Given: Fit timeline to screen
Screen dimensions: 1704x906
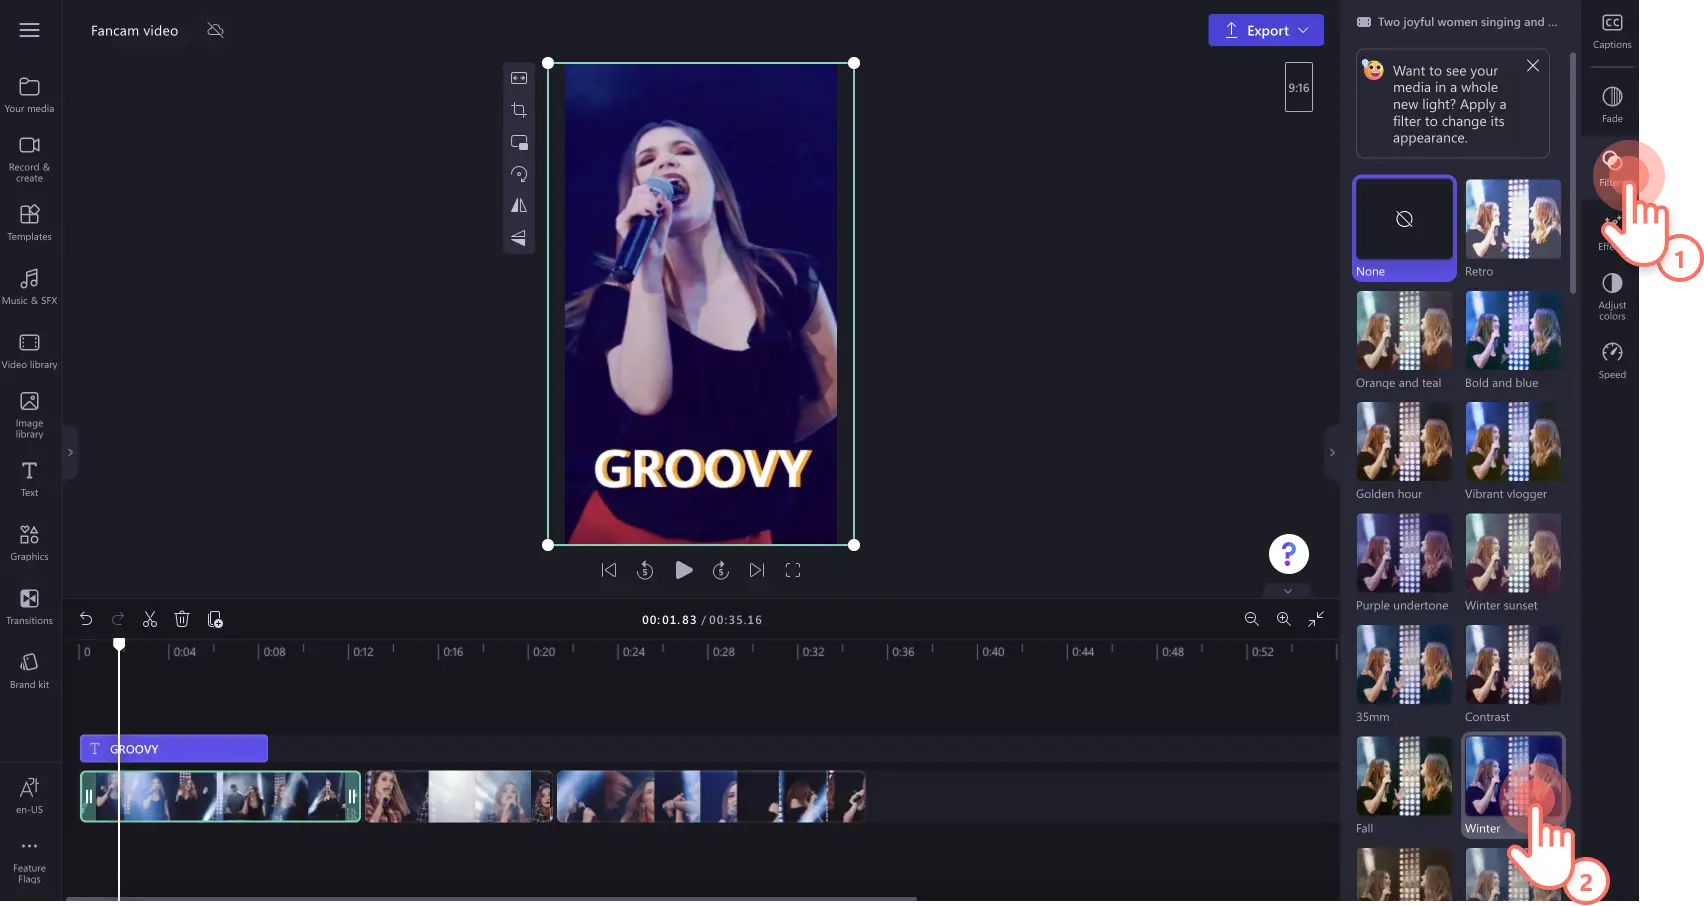Looking at the screenshot, I should pyautogui.click(x=1316, y=620).
